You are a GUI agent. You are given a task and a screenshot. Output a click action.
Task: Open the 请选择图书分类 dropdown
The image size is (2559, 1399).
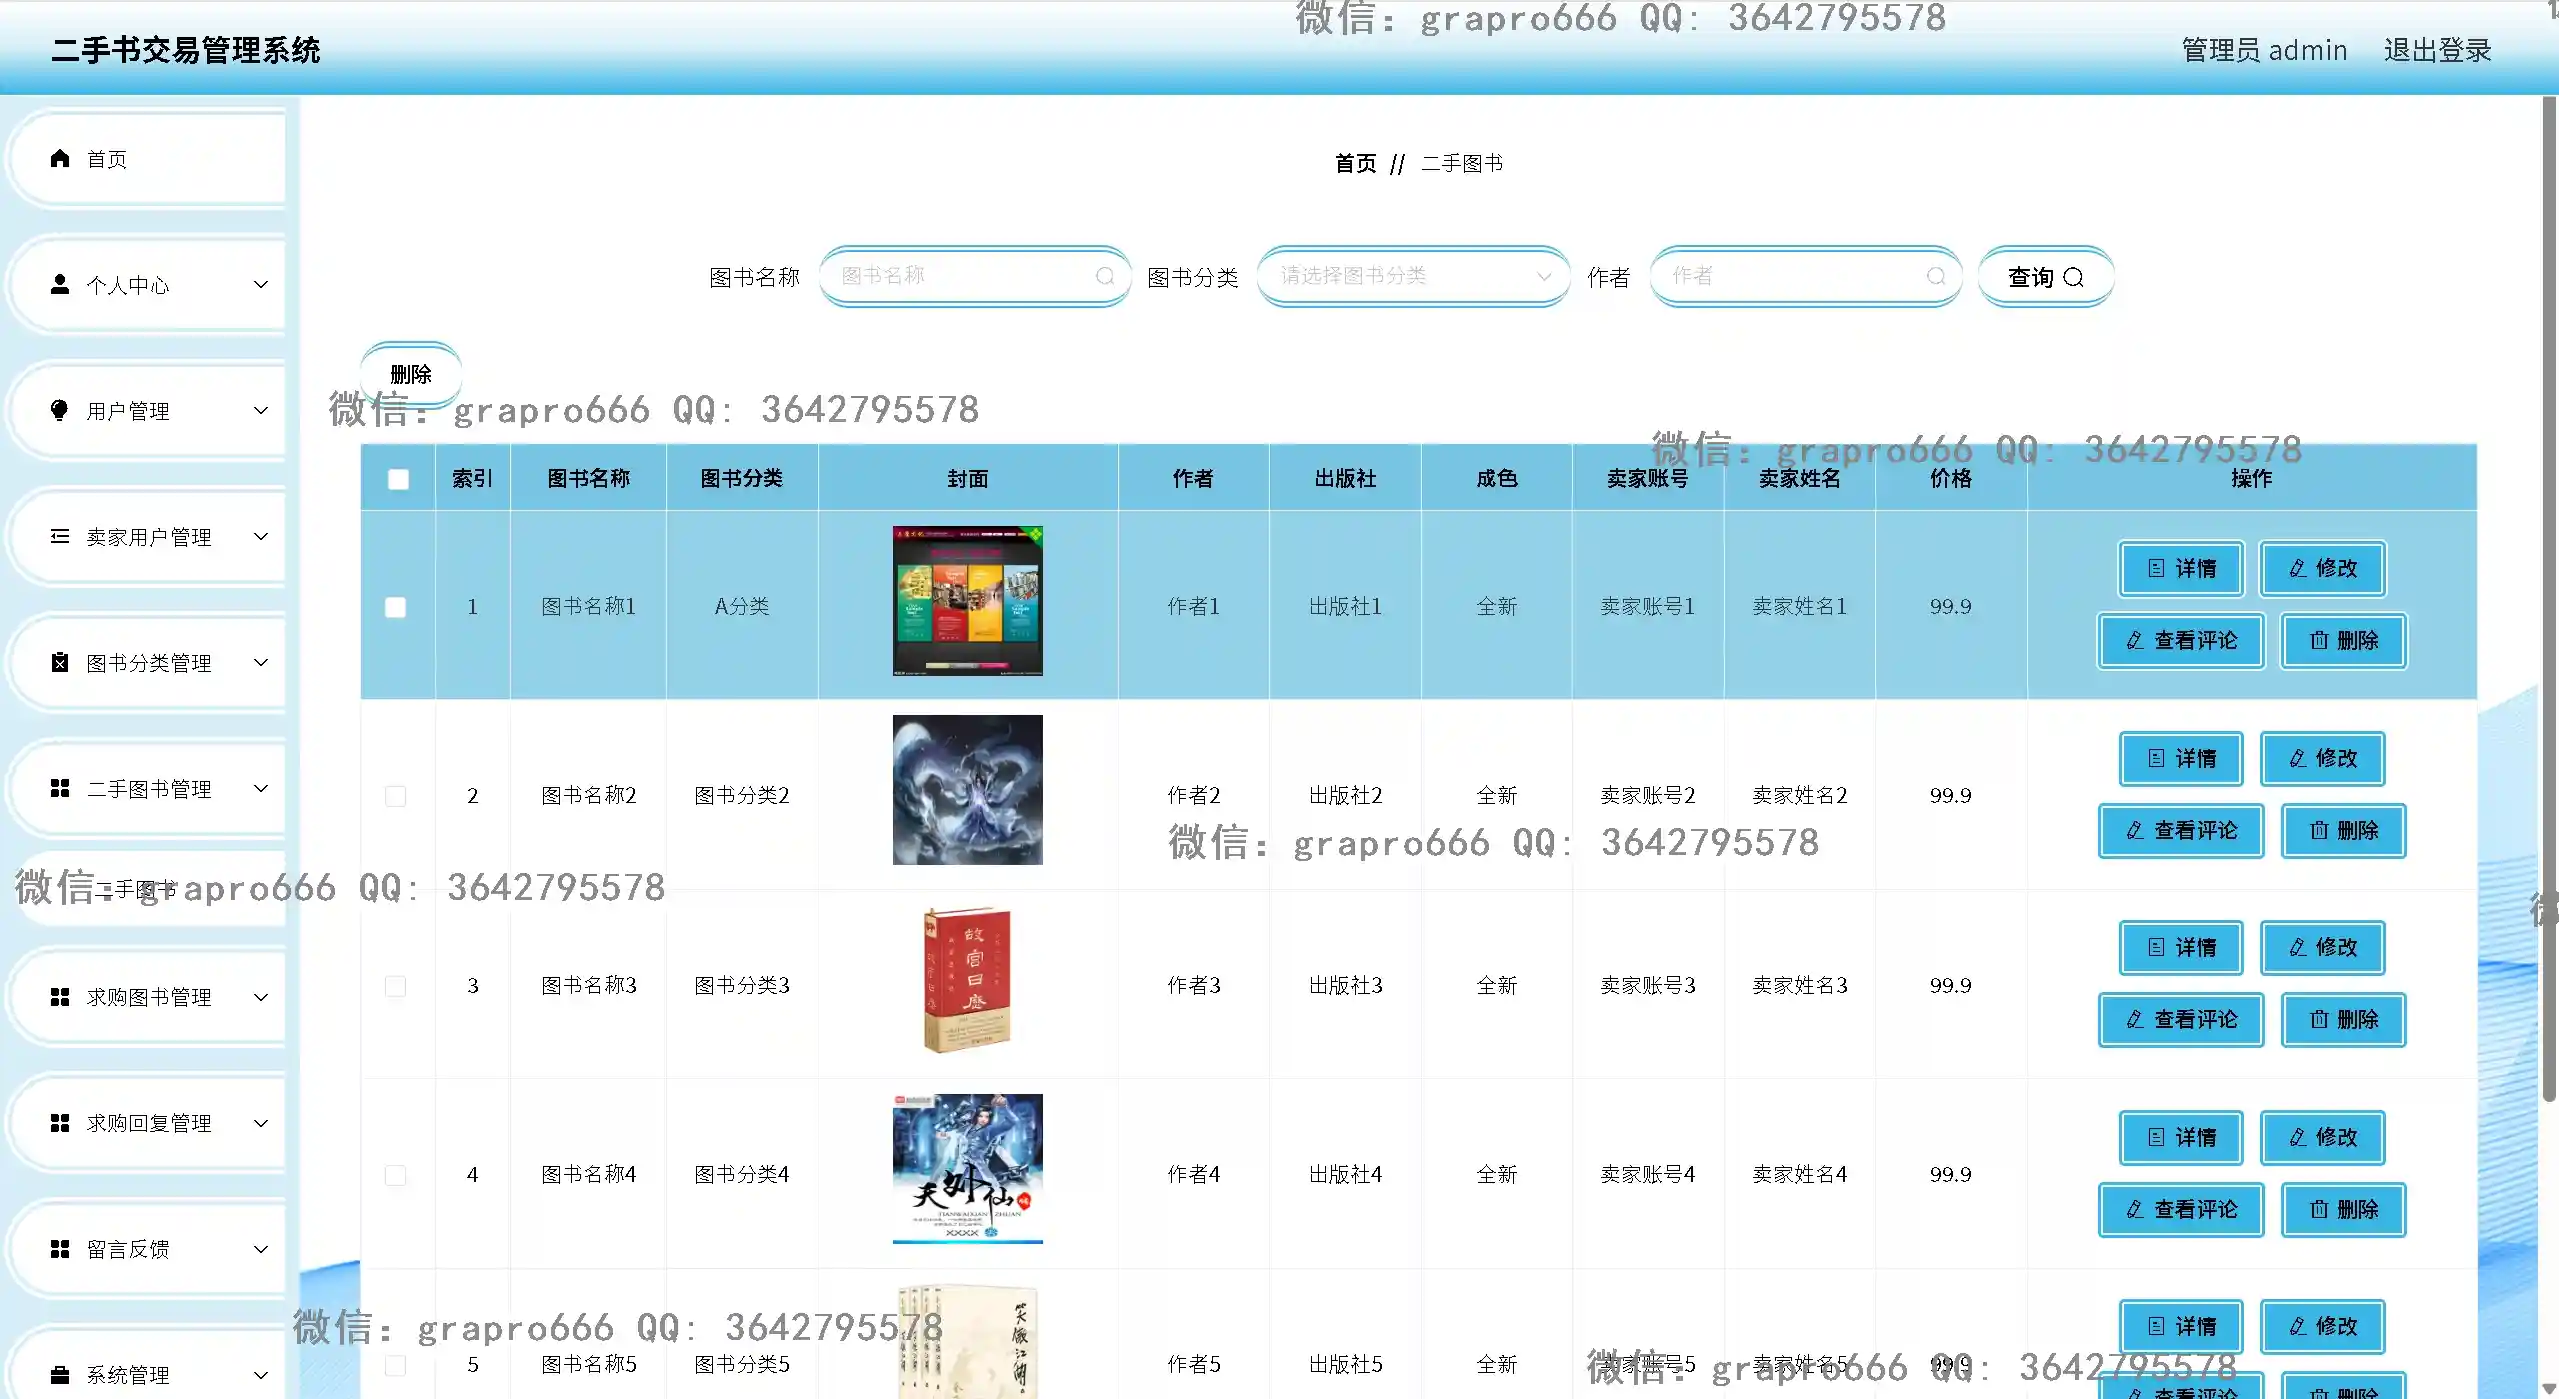(1411, 276)
